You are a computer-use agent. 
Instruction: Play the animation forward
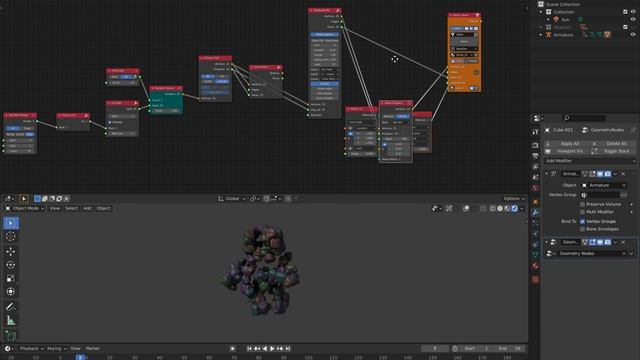click(272, 349)
